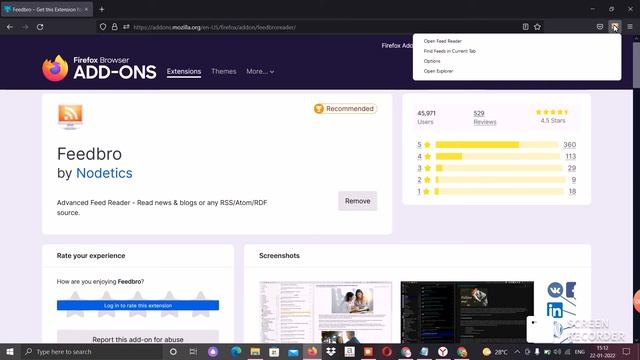Screen dimensions: 640x360
Task: Open a new tab with plus button
Action: [102, 9]
